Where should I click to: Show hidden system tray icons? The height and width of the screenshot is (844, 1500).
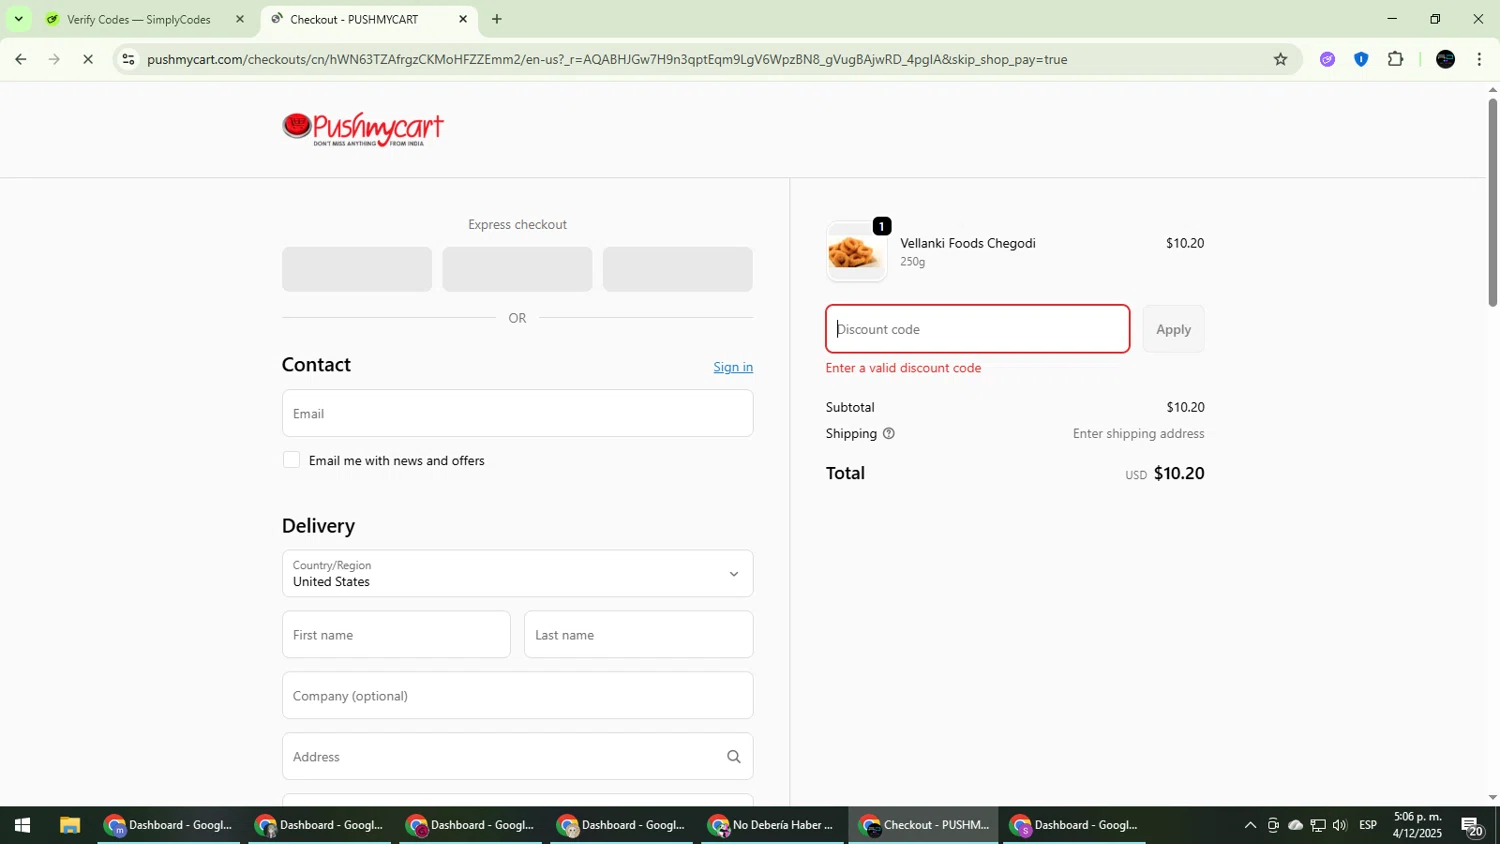(1250, 826)
